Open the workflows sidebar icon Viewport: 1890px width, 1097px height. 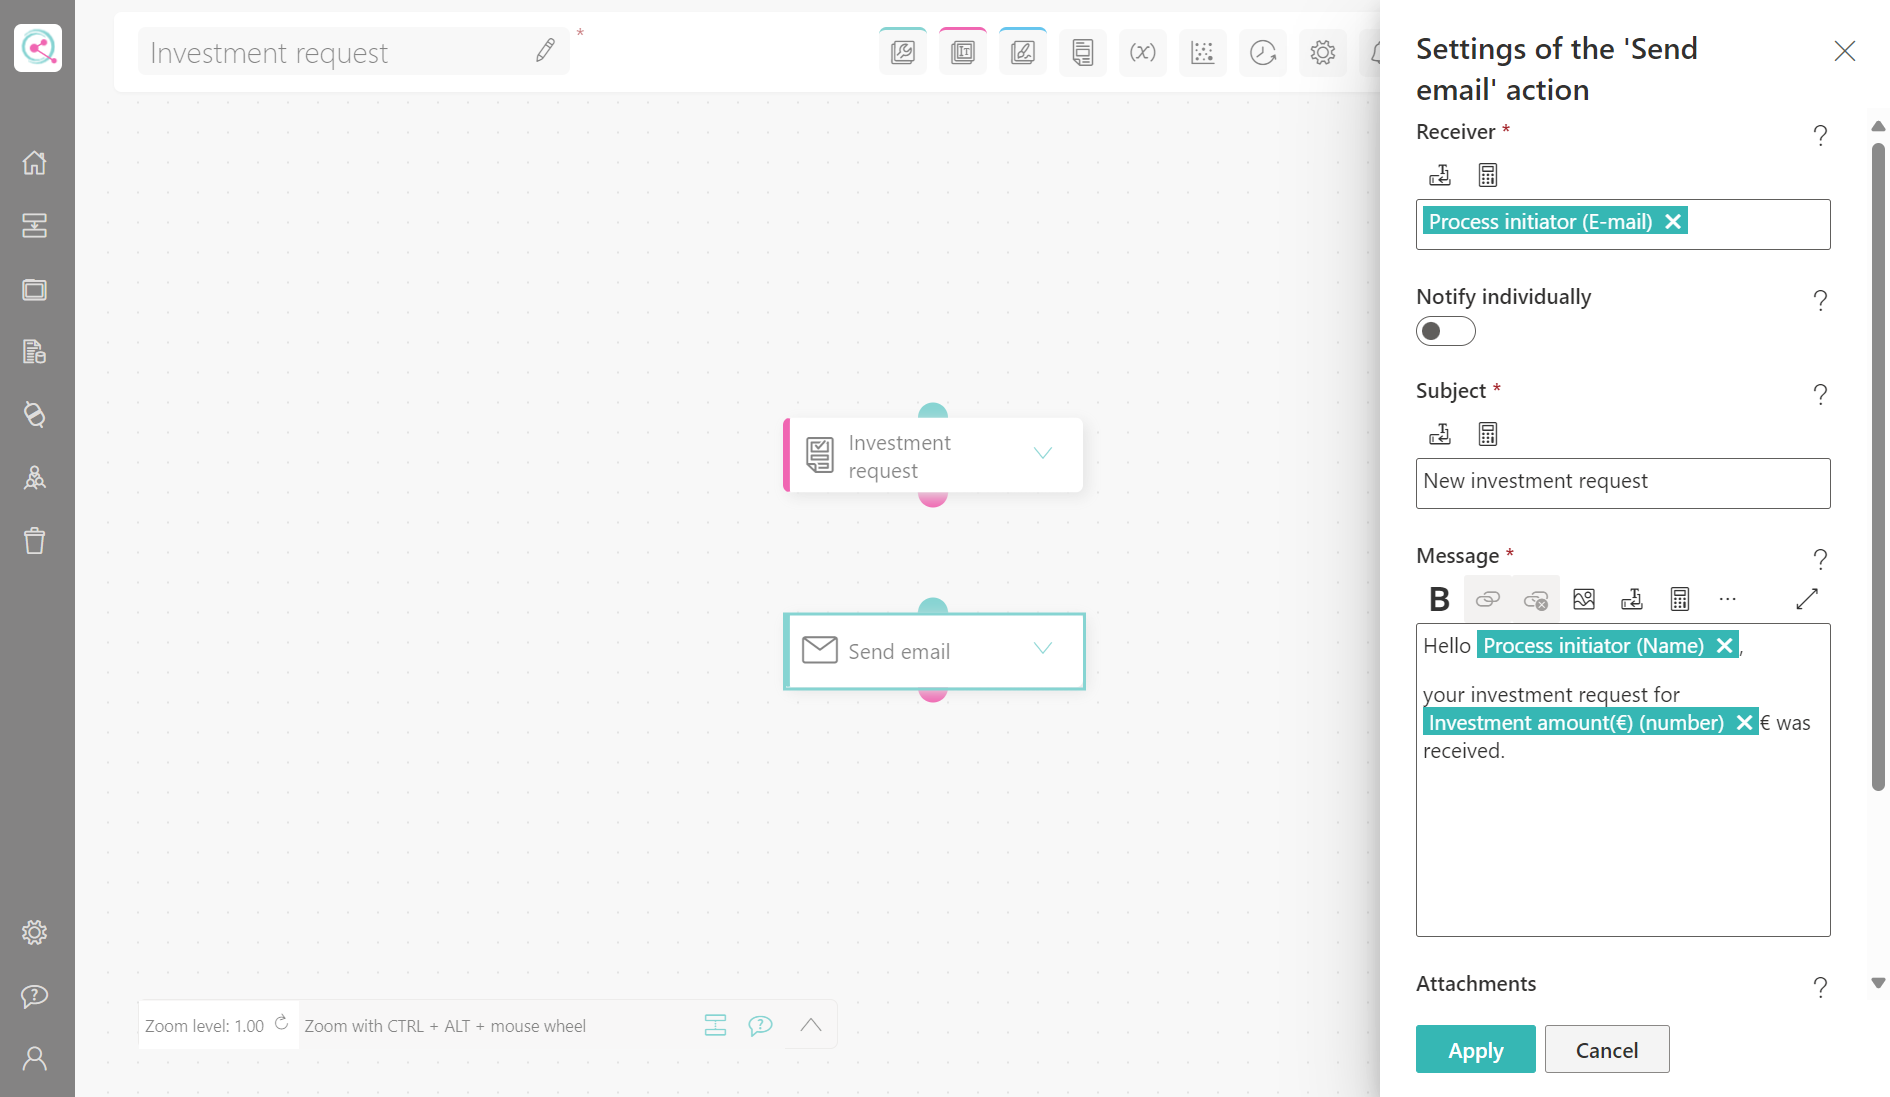pyautogui.click(x=35, y=226)
